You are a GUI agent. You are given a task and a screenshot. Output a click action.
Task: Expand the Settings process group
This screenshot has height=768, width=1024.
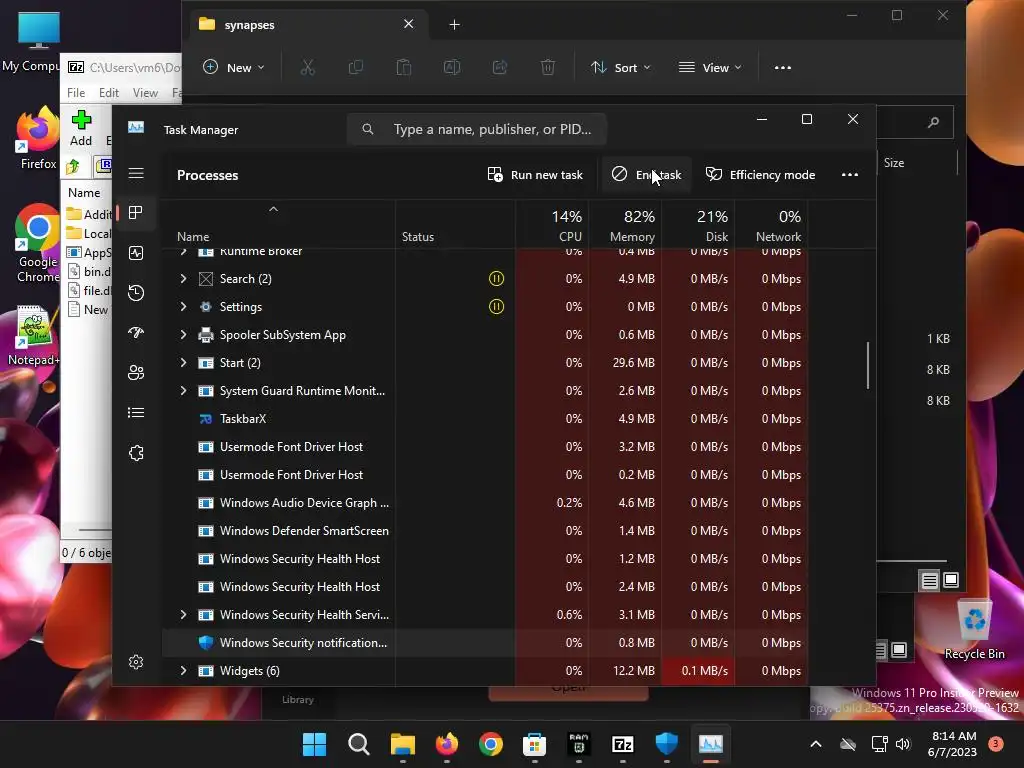[x=184, y=307]
